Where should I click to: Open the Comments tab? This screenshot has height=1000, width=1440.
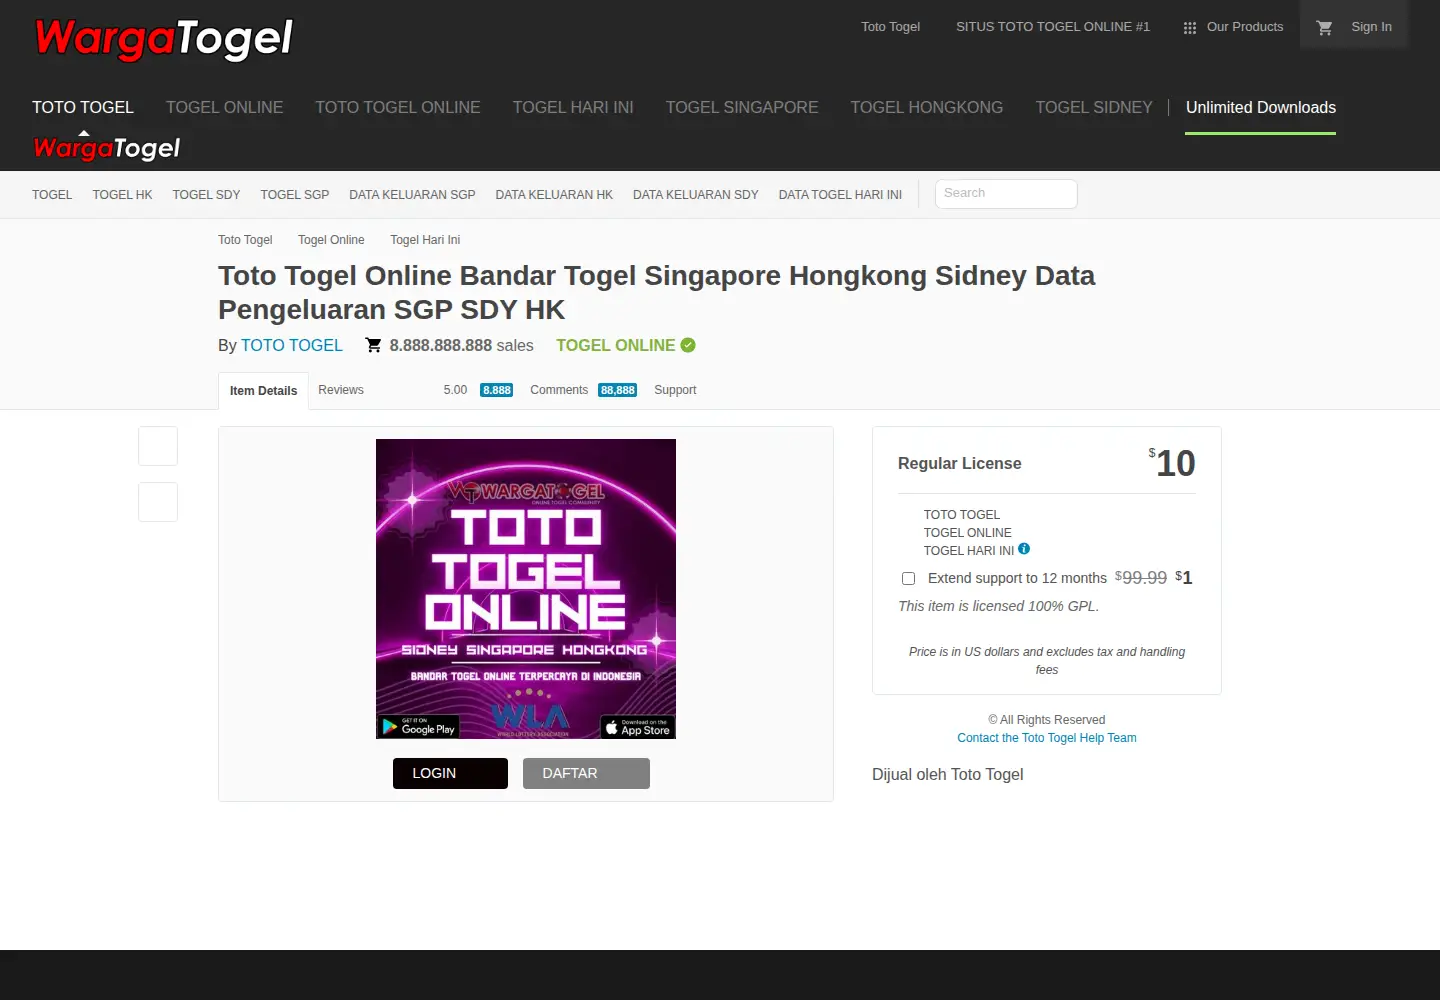pyautogui.click(x=559, y=390)
